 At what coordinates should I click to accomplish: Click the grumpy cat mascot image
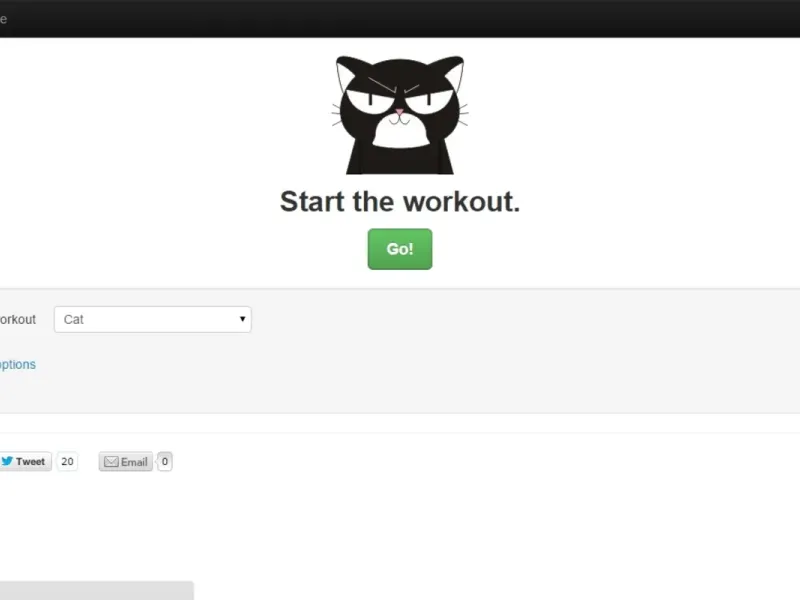(400, 115)
